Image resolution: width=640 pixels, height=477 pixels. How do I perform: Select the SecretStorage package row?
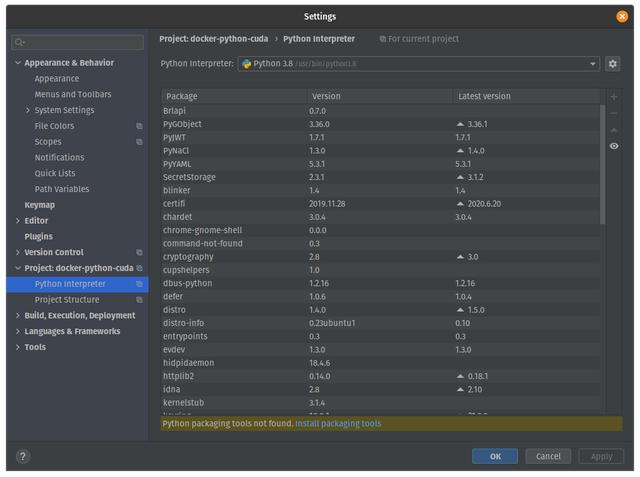[380, 177]
